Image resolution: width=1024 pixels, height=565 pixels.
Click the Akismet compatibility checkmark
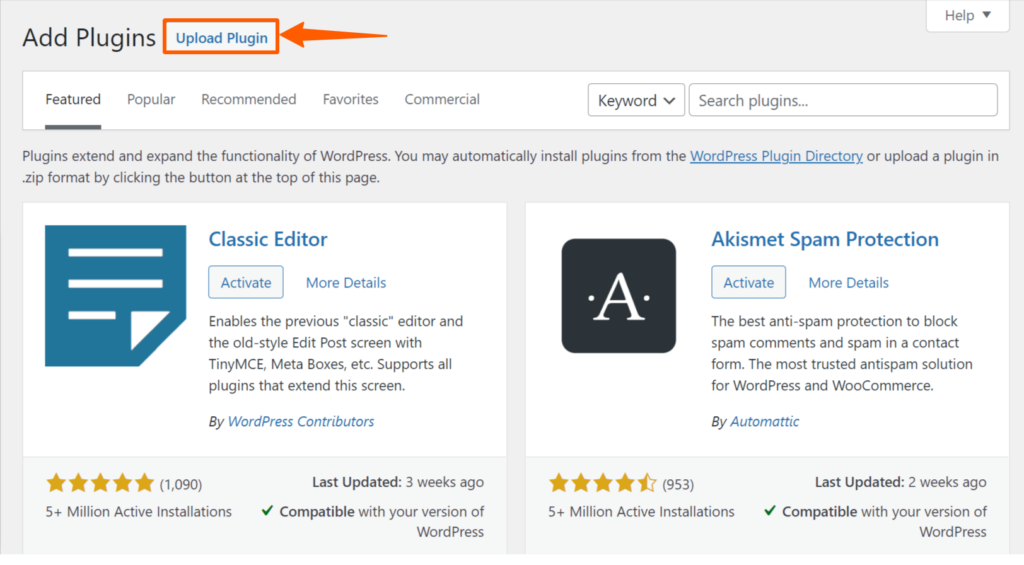pos(770,510)
